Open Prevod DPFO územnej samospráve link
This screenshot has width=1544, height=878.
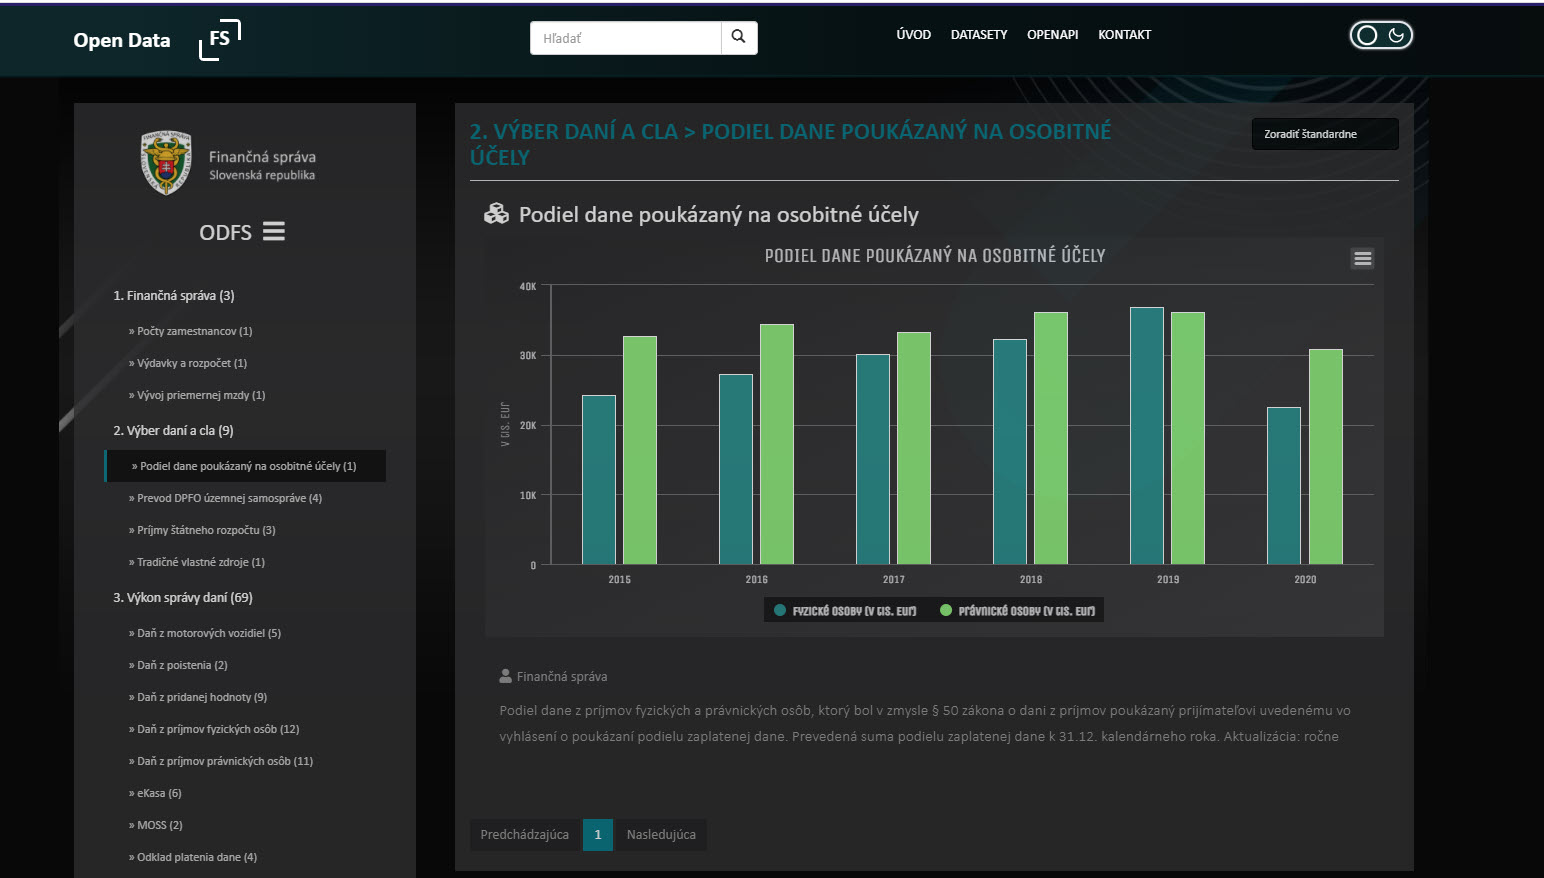pyautogui.click(x=229, y=498)
